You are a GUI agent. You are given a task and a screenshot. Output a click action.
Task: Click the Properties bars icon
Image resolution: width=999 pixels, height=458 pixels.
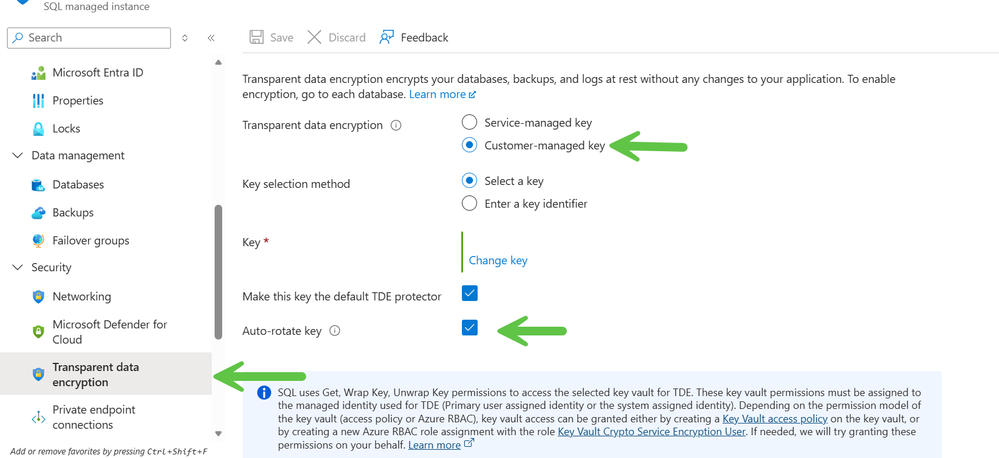[x=38, y=101]
